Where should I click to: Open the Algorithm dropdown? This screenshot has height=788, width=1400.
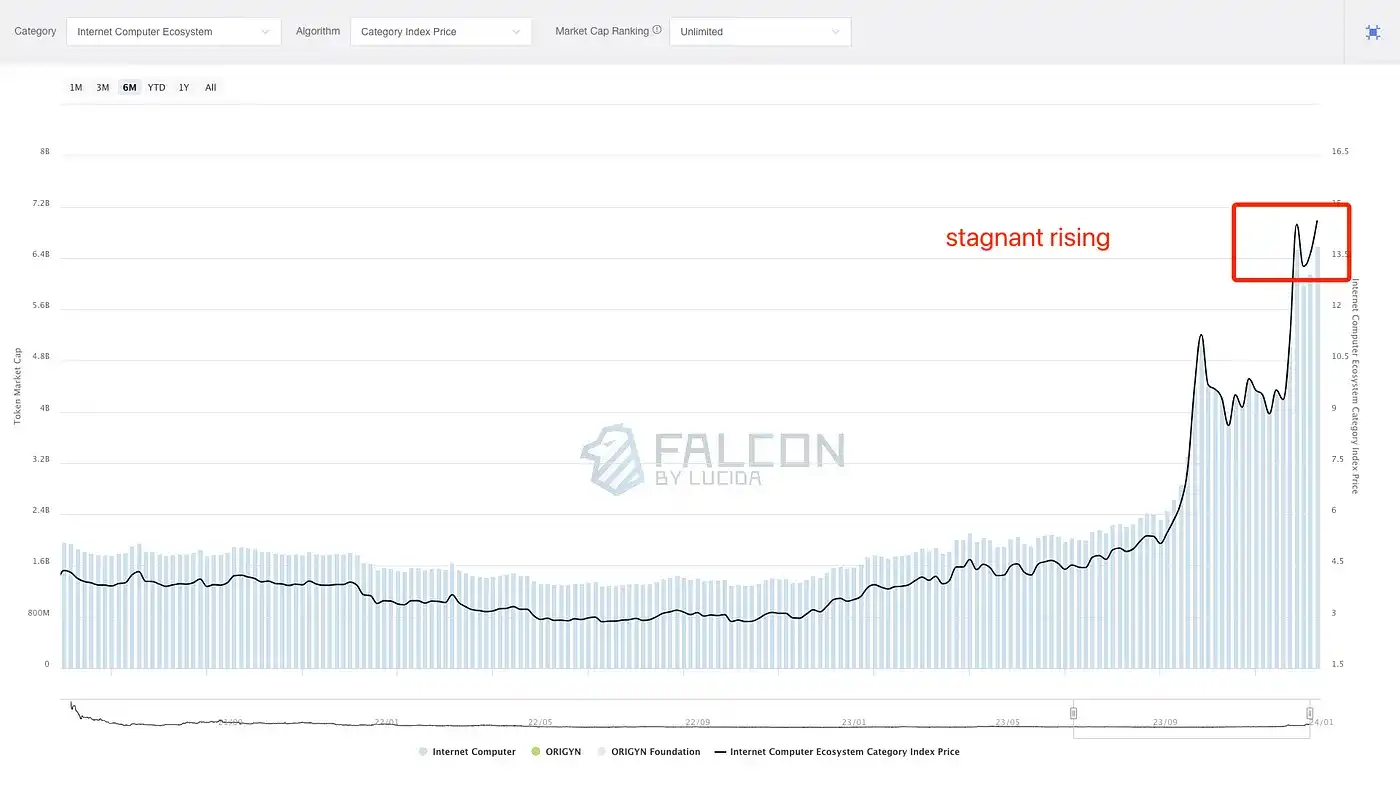pos(439,32)
